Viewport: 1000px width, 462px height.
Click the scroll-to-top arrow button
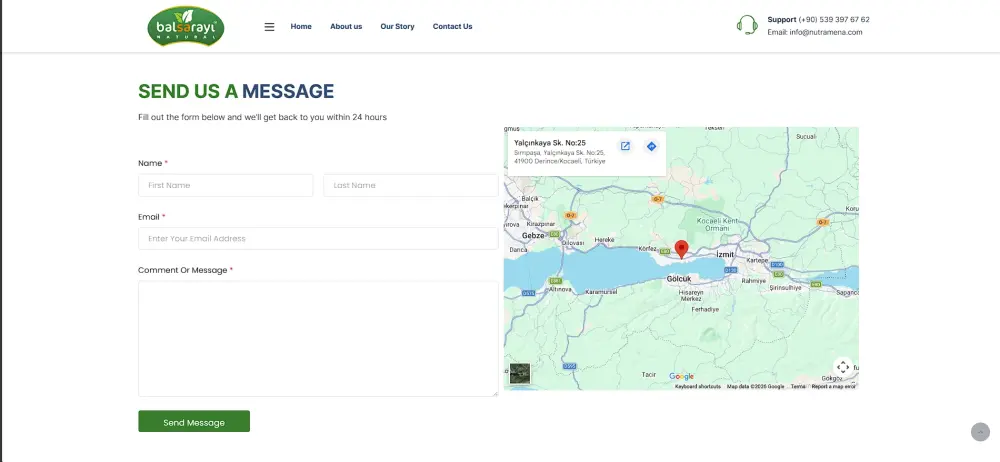[980, 432]
